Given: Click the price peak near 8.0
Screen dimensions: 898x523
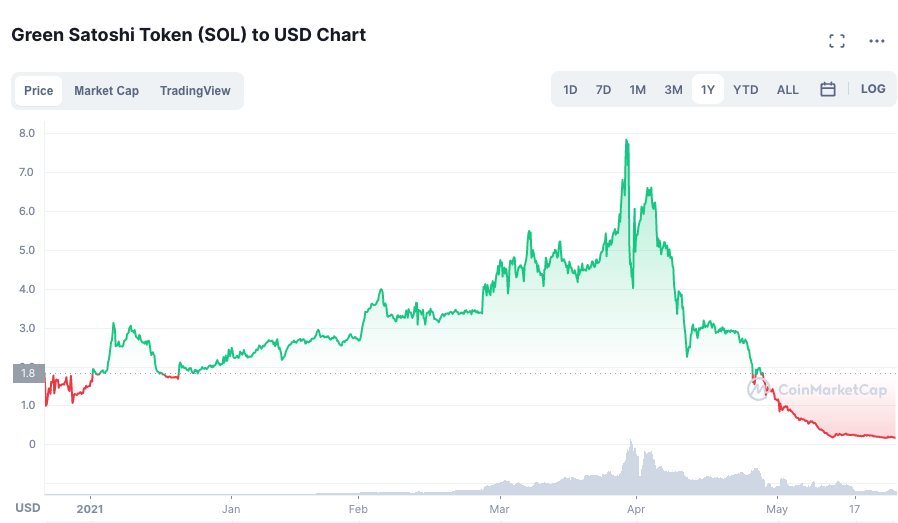Looking at the screenshot, I should (x=626, y=141).
